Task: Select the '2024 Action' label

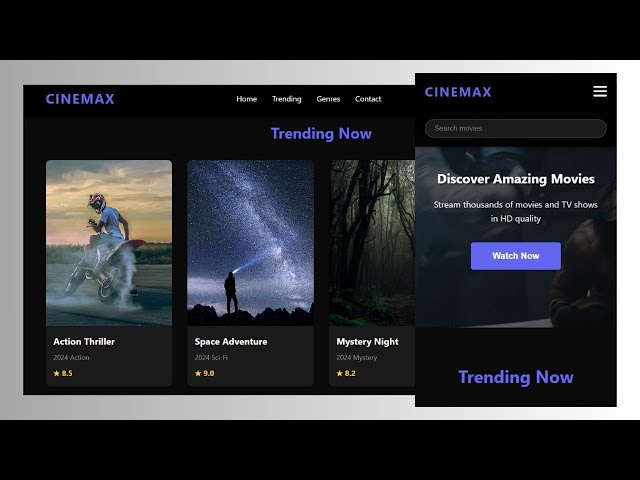Action: (71, 358)
